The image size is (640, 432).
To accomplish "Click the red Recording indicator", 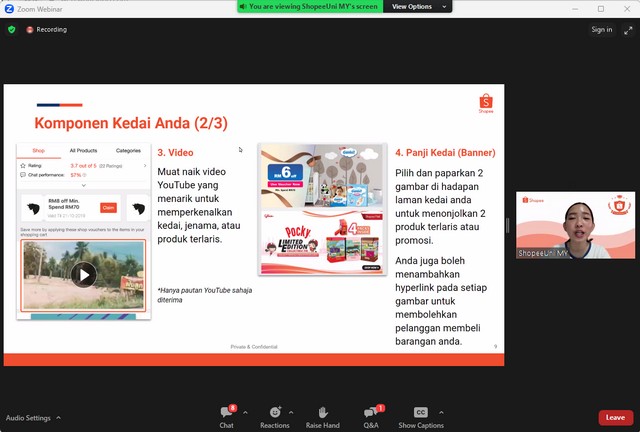I will click(46, 30).
